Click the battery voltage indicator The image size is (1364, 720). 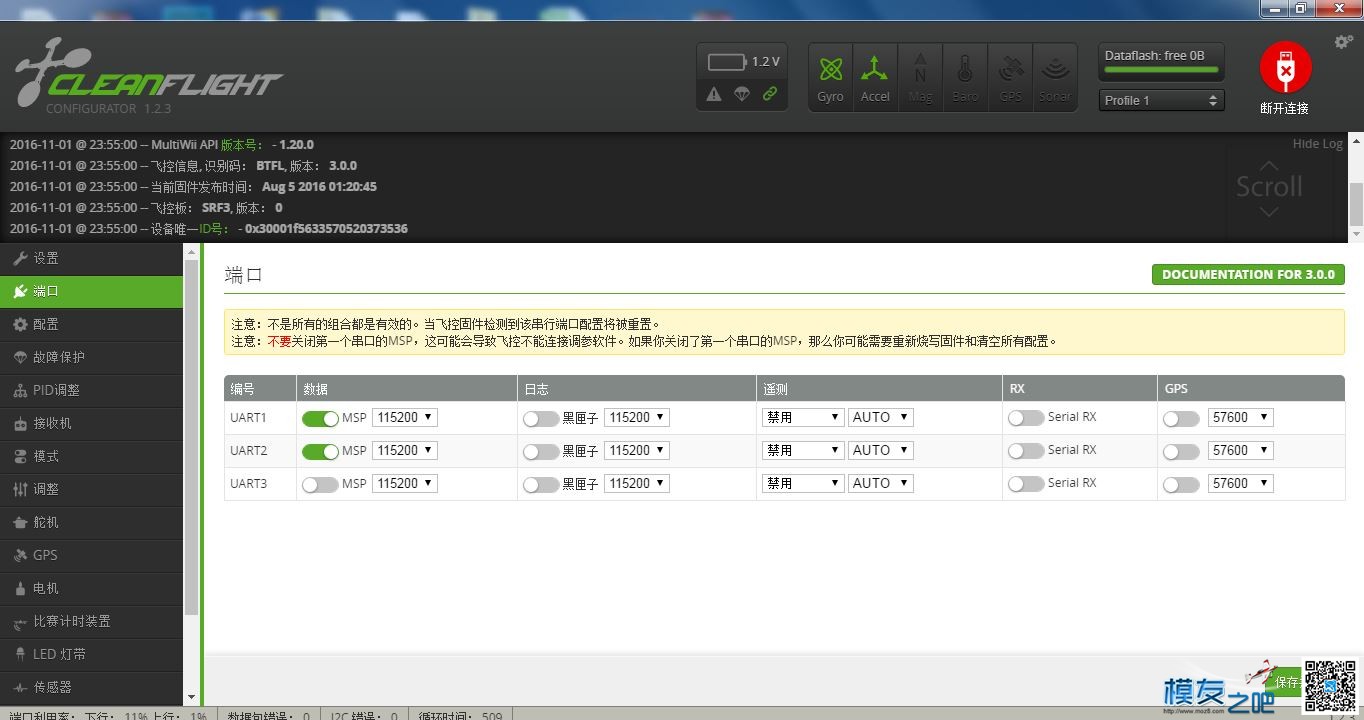(743, 62)
